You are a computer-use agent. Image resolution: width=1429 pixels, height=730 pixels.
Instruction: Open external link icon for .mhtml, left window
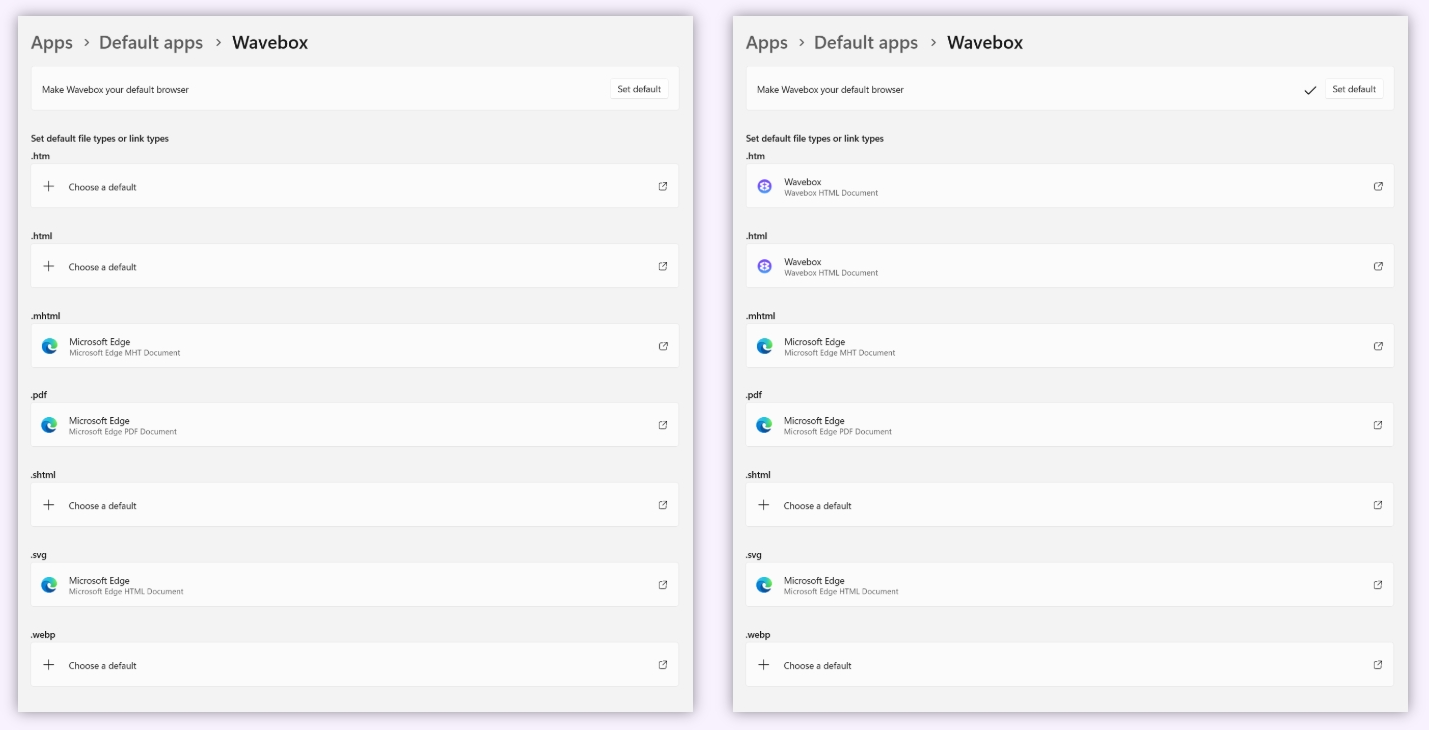coord(663,346)
